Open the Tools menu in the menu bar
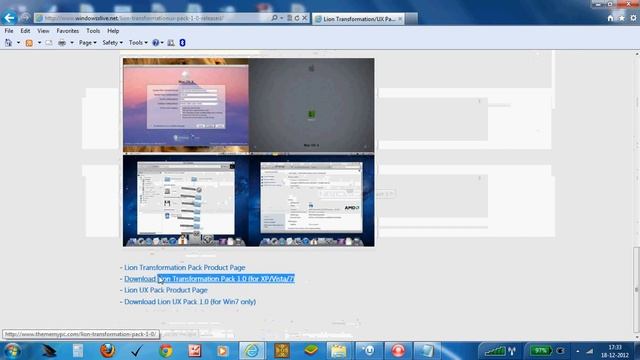The height and width of the screenshot is (360, 640). tap(93, 31)
